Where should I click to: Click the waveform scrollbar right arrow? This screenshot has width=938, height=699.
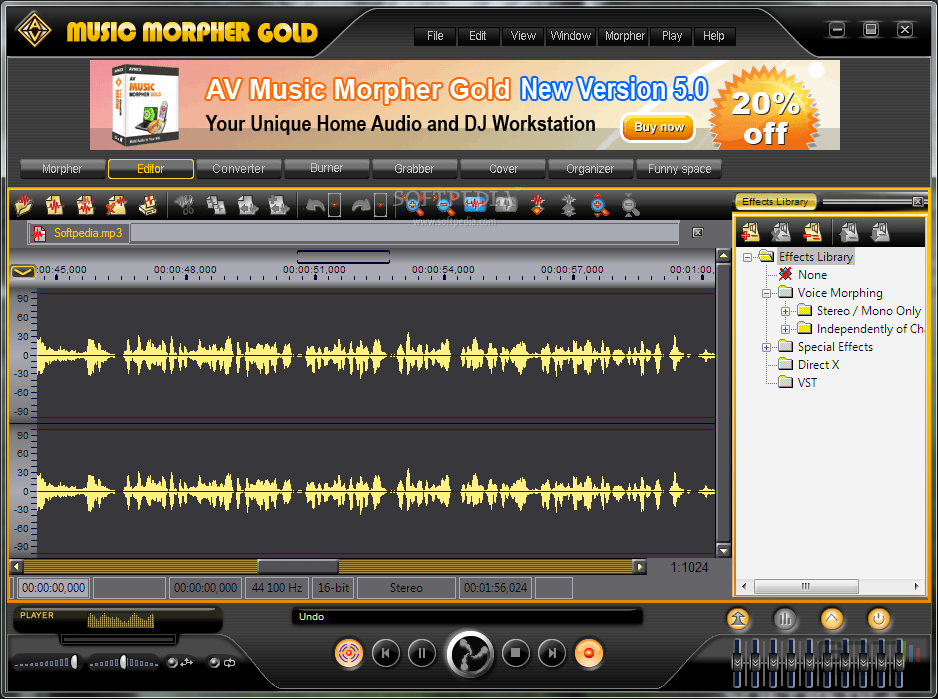[640, 567]
